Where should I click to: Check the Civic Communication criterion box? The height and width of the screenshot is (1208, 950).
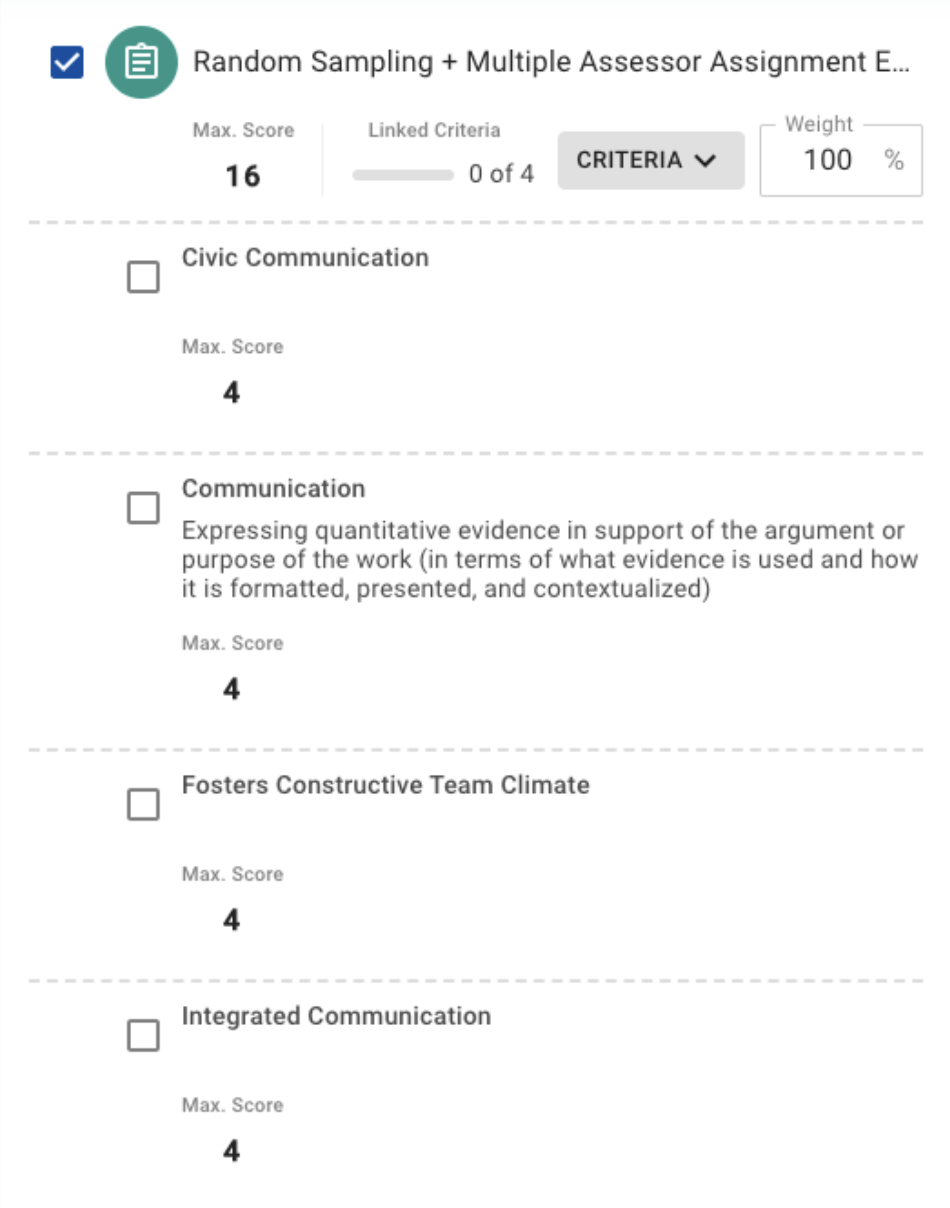tap(143, 277)
